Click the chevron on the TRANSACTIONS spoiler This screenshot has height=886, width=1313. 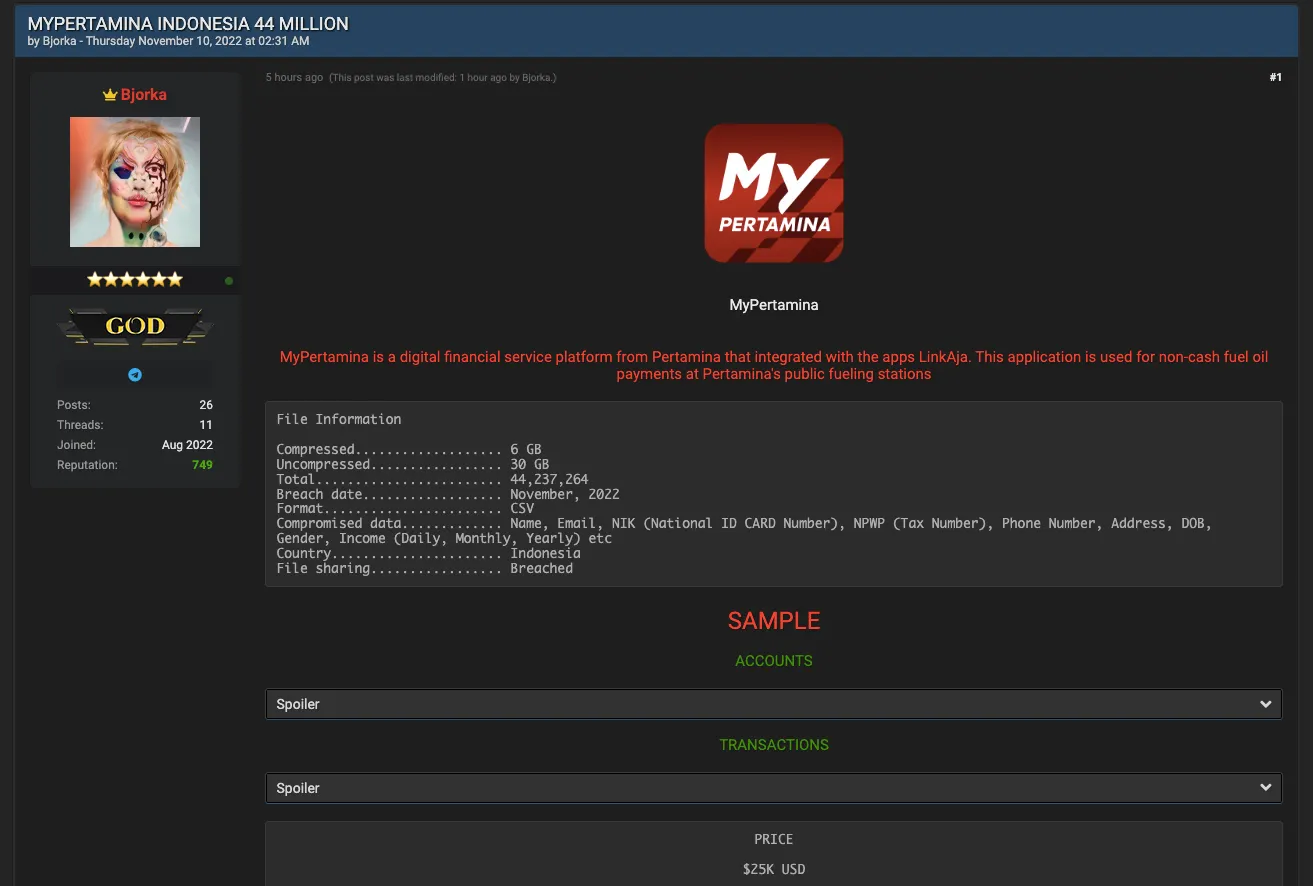(1266, 788)
